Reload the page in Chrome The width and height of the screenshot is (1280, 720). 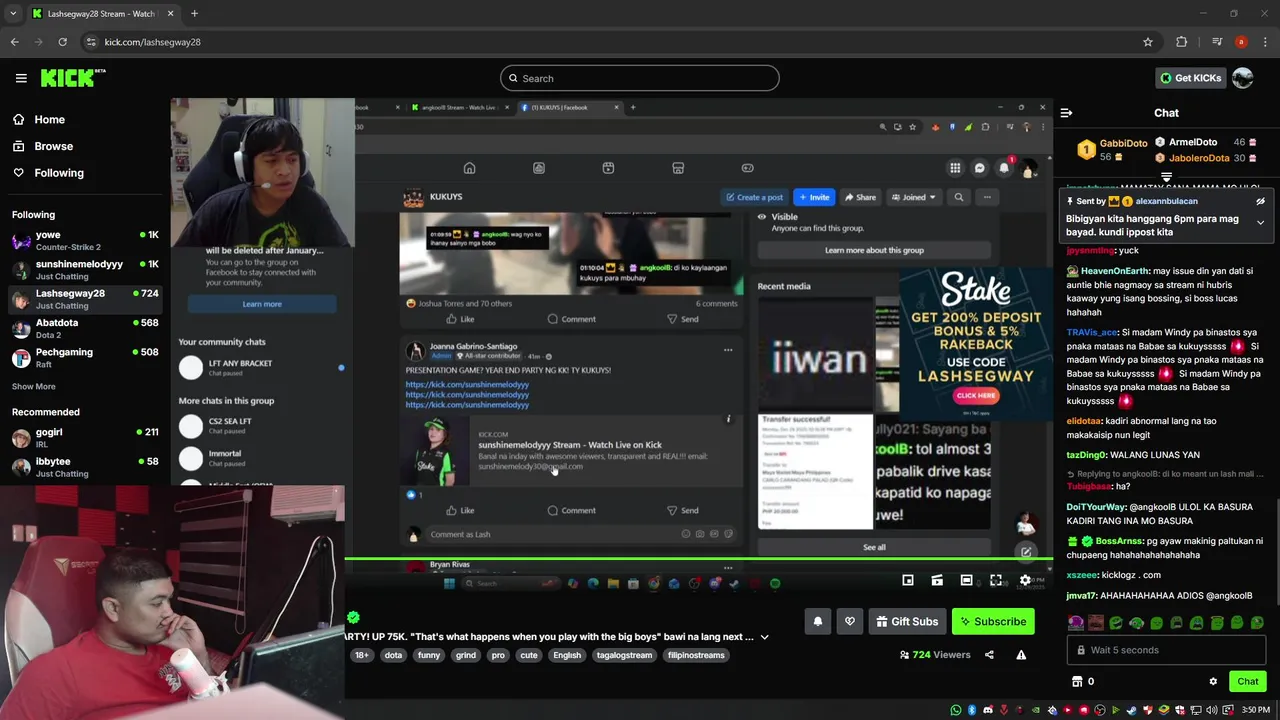[x=62, y=42]
